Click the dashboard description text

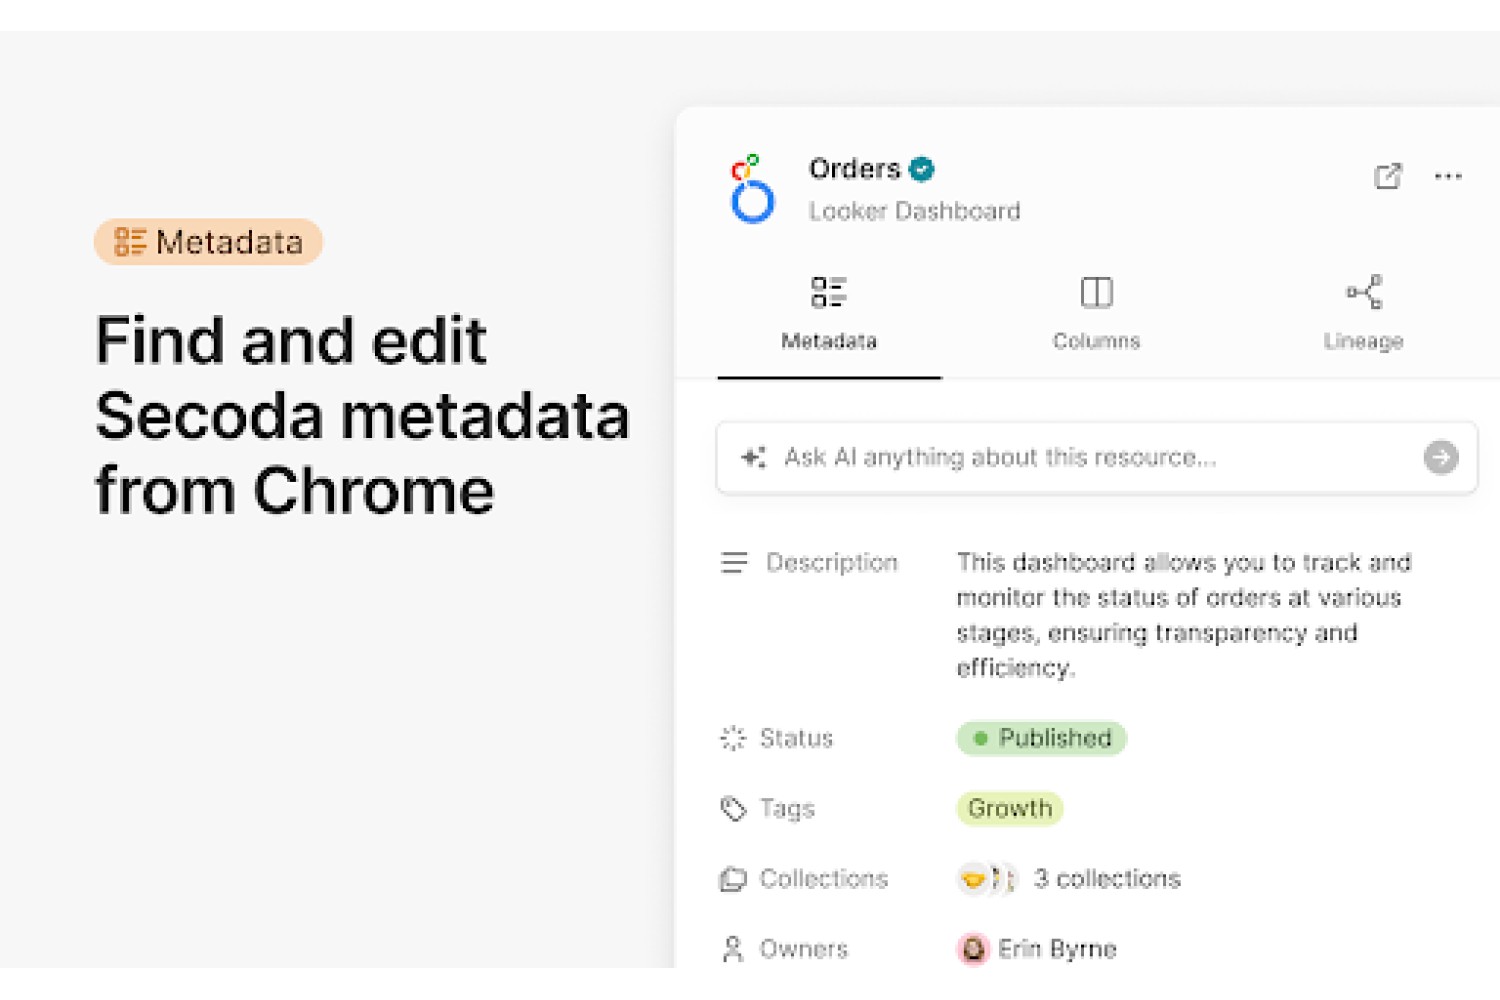click(1184, 615)
